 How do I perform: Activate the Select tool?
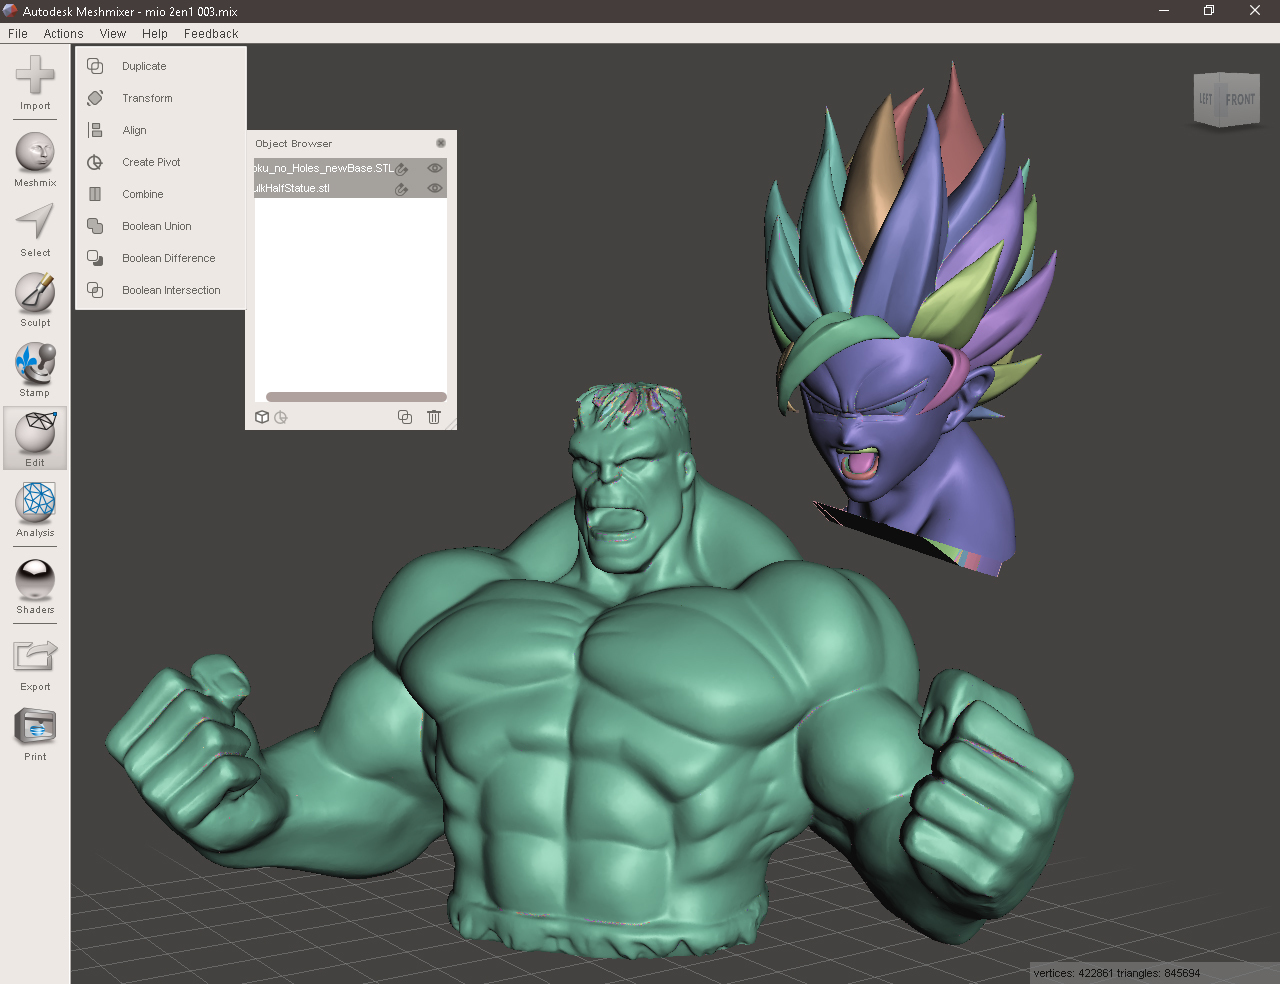pyautogui.click(x=35, y=230)
